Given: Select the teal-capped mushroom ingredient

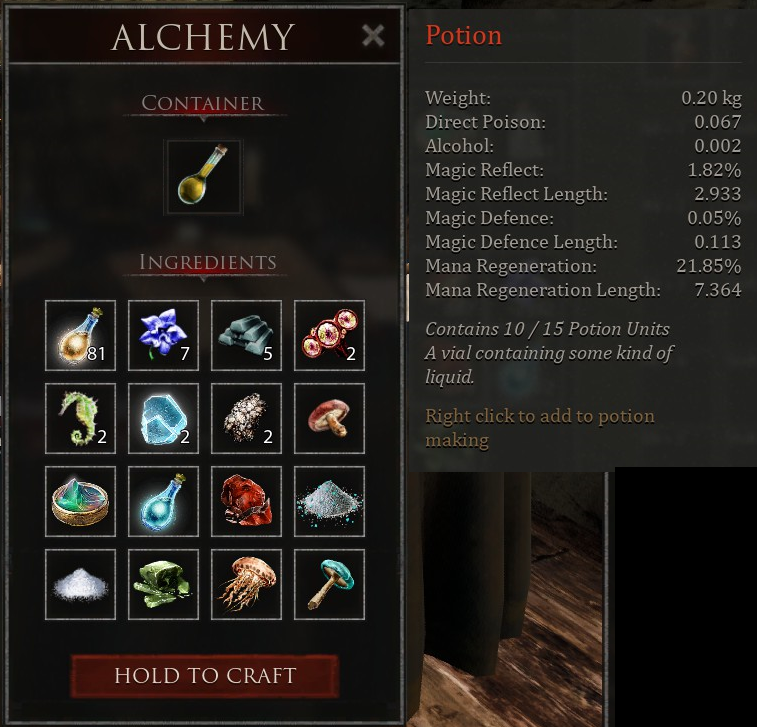Looking at the screenshot, I should [329, 585].
